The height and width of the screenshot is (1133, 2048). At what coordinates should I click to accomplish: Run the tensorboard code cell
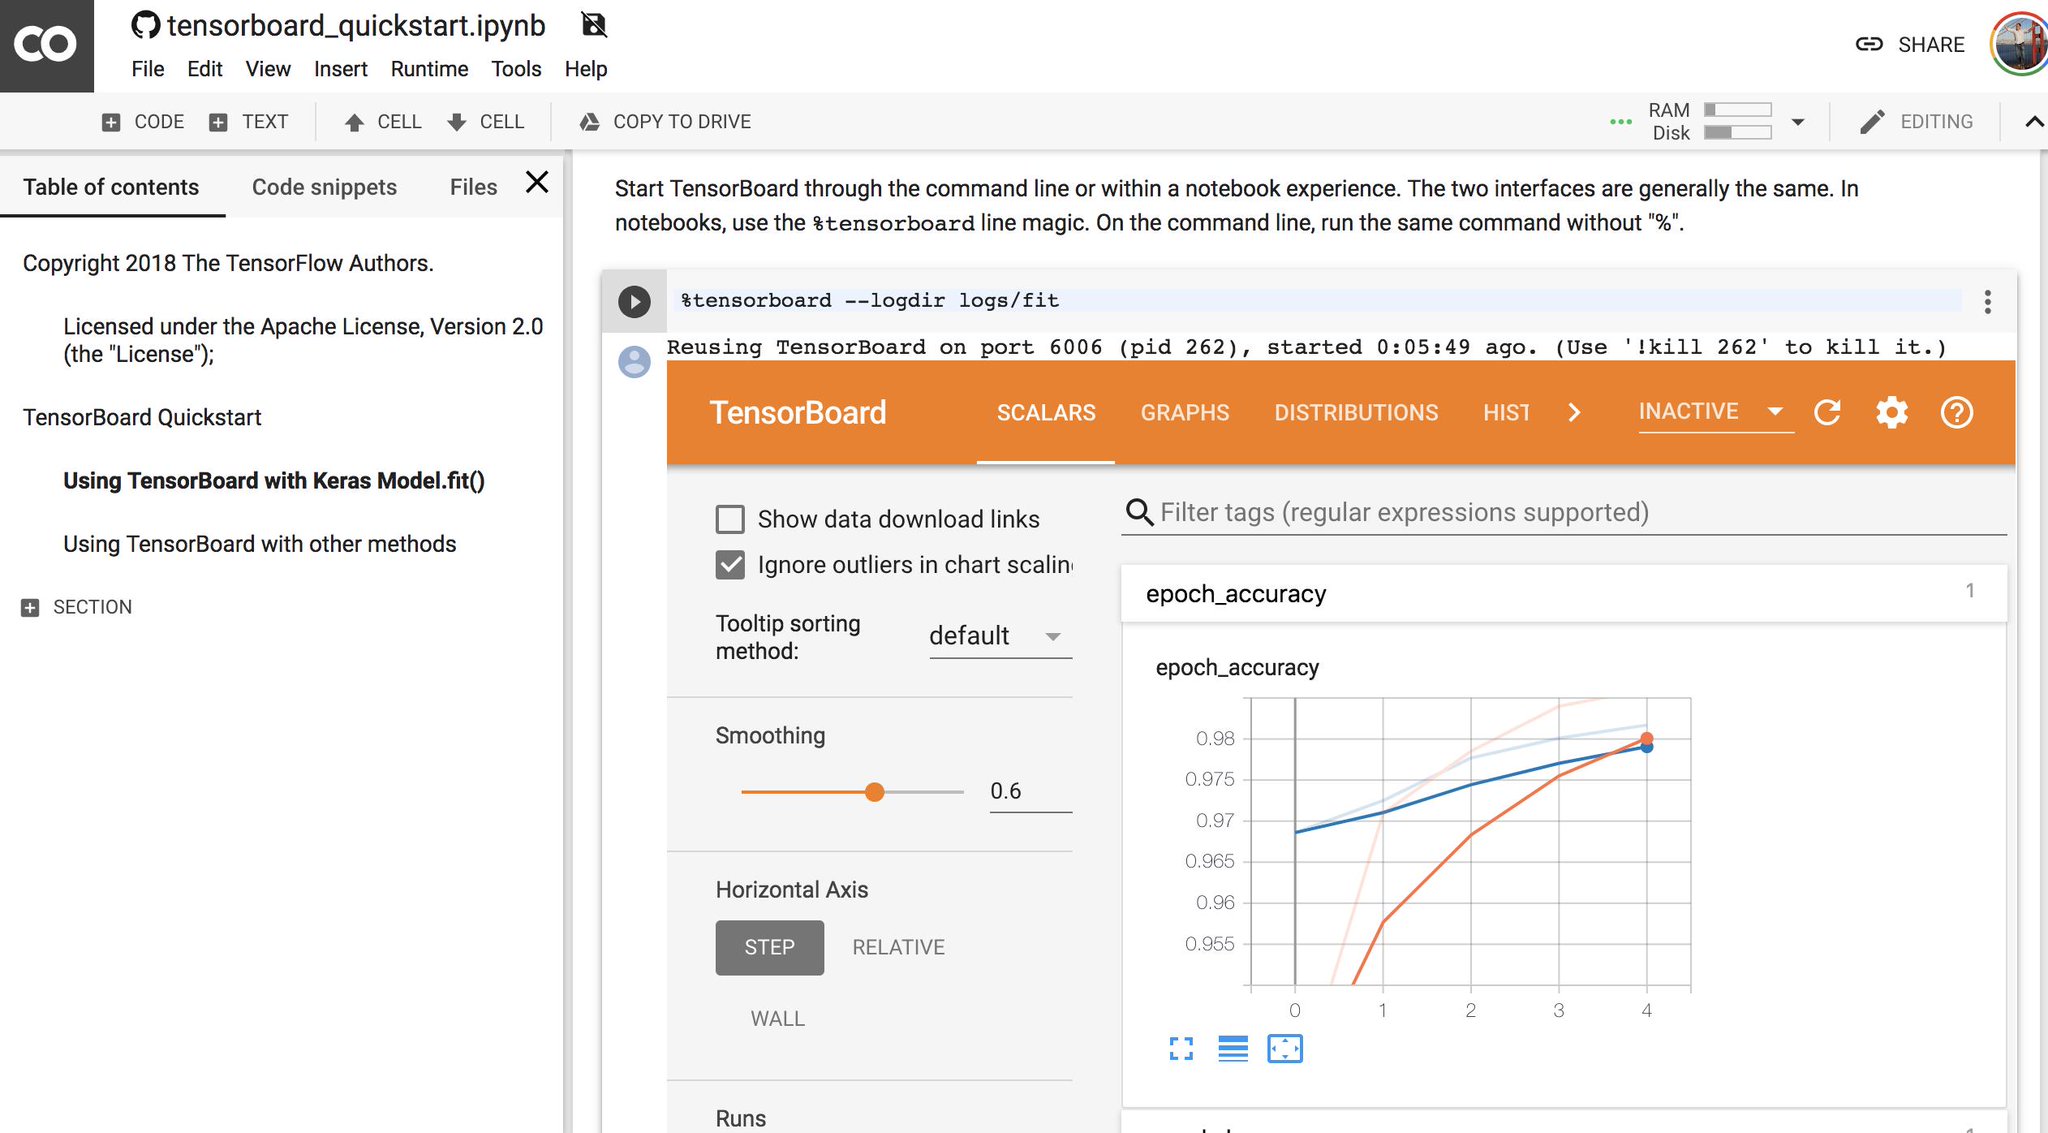pos(634,301)
